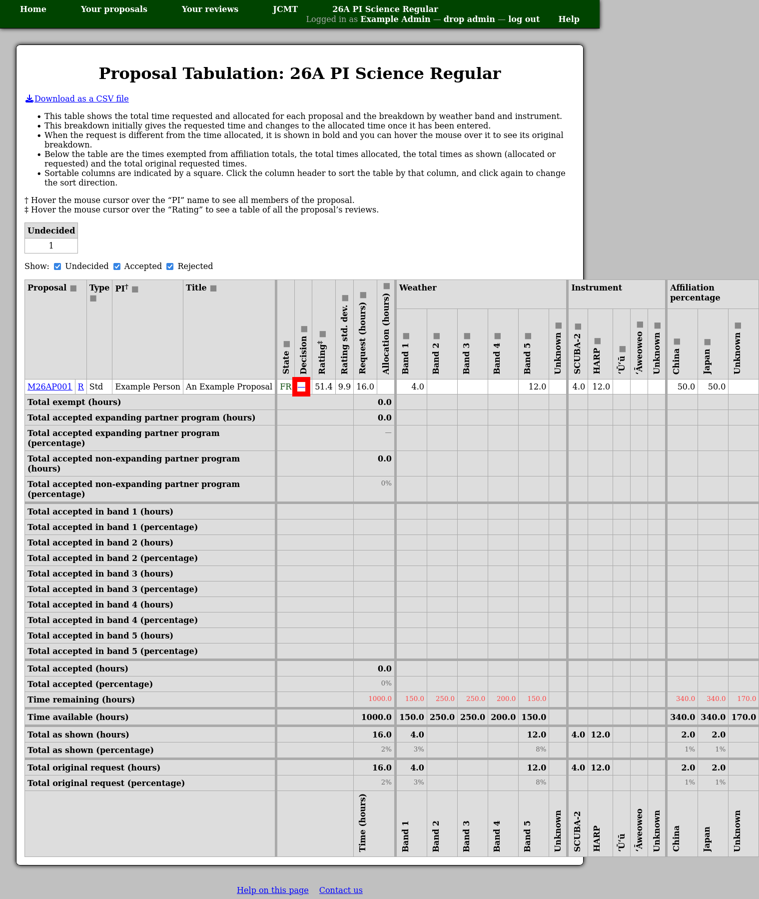
Task: Open the R reviews link for M26AP001
Action: [81, 387]
